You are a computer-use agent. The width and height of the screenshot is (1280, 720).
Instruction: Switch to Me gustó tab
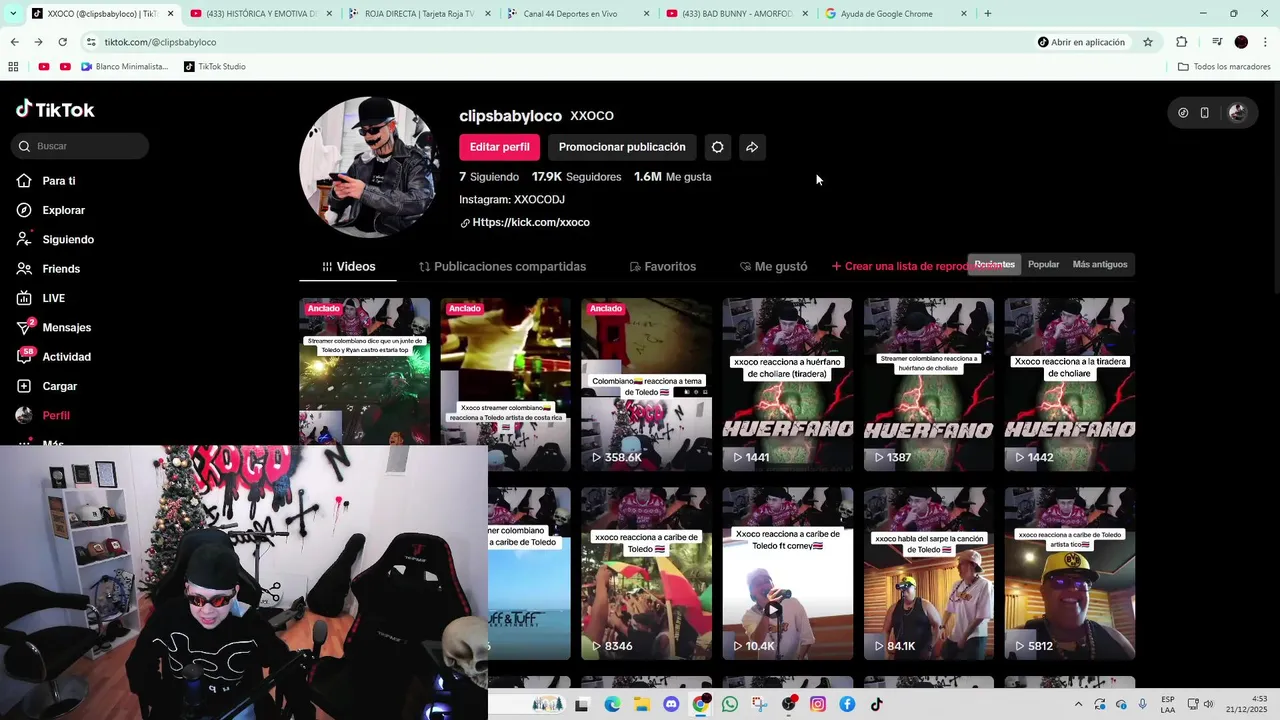pos(773,267)
